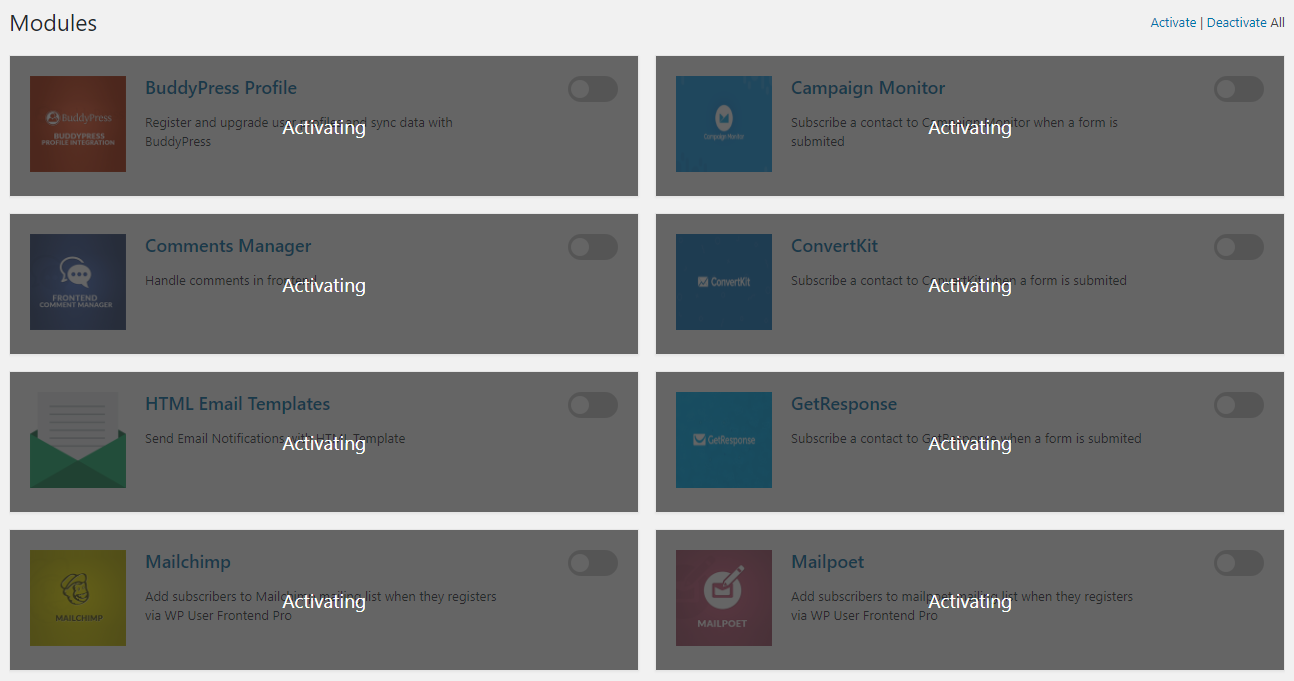The height and width of the screenshot is (681, 1294).
Task: Toggle the Mailchimp module switch
Action: pyautogui.click(x=593, y=563)
